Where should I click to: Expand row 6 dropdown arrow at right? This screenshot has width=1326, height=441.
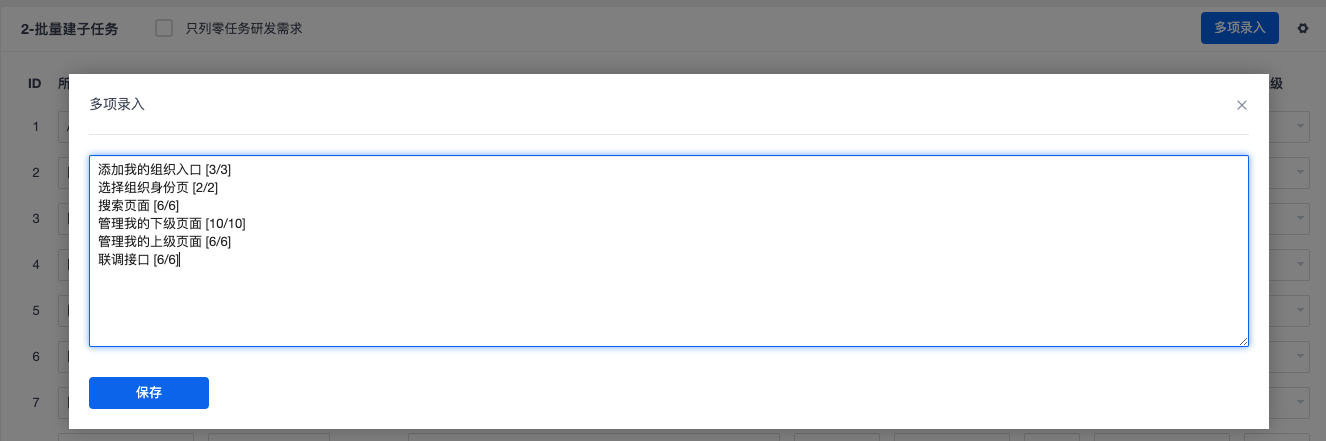point(1301,357)
